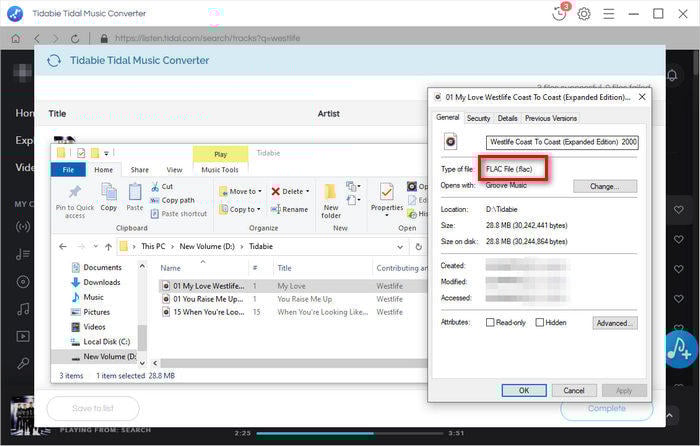Image resolution: width=700 pixels, height=446 pixels.
Task: Open address bar history dropdown
Action: coord(400,247)
